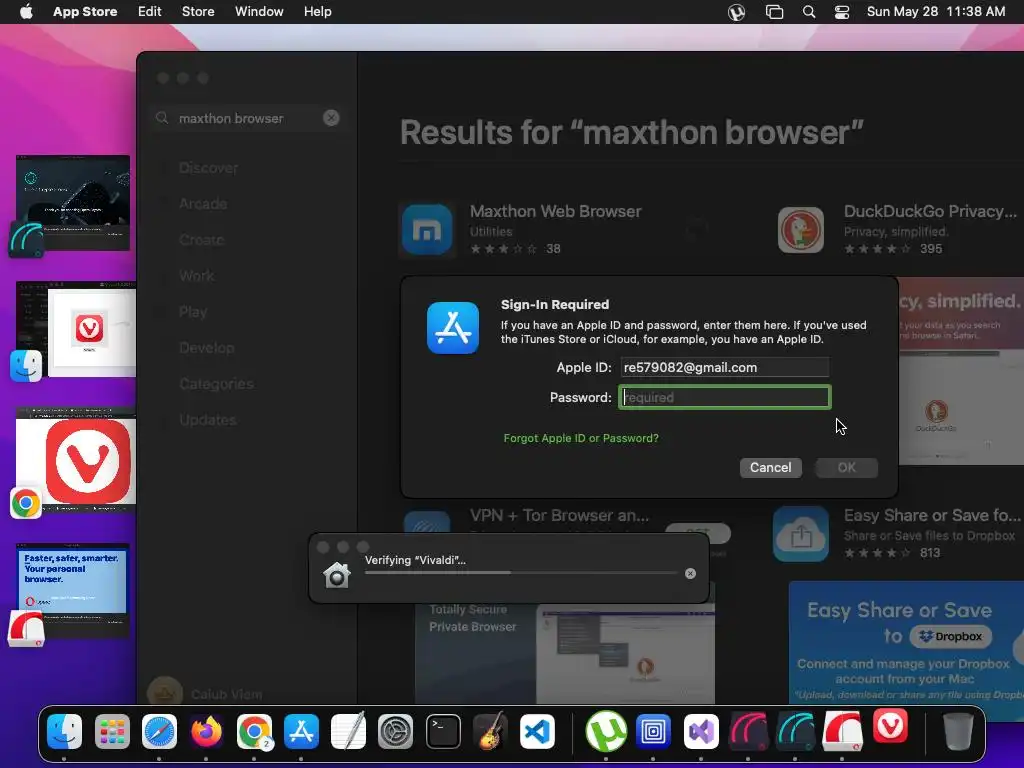Open the Help menu

coord(317,12)
